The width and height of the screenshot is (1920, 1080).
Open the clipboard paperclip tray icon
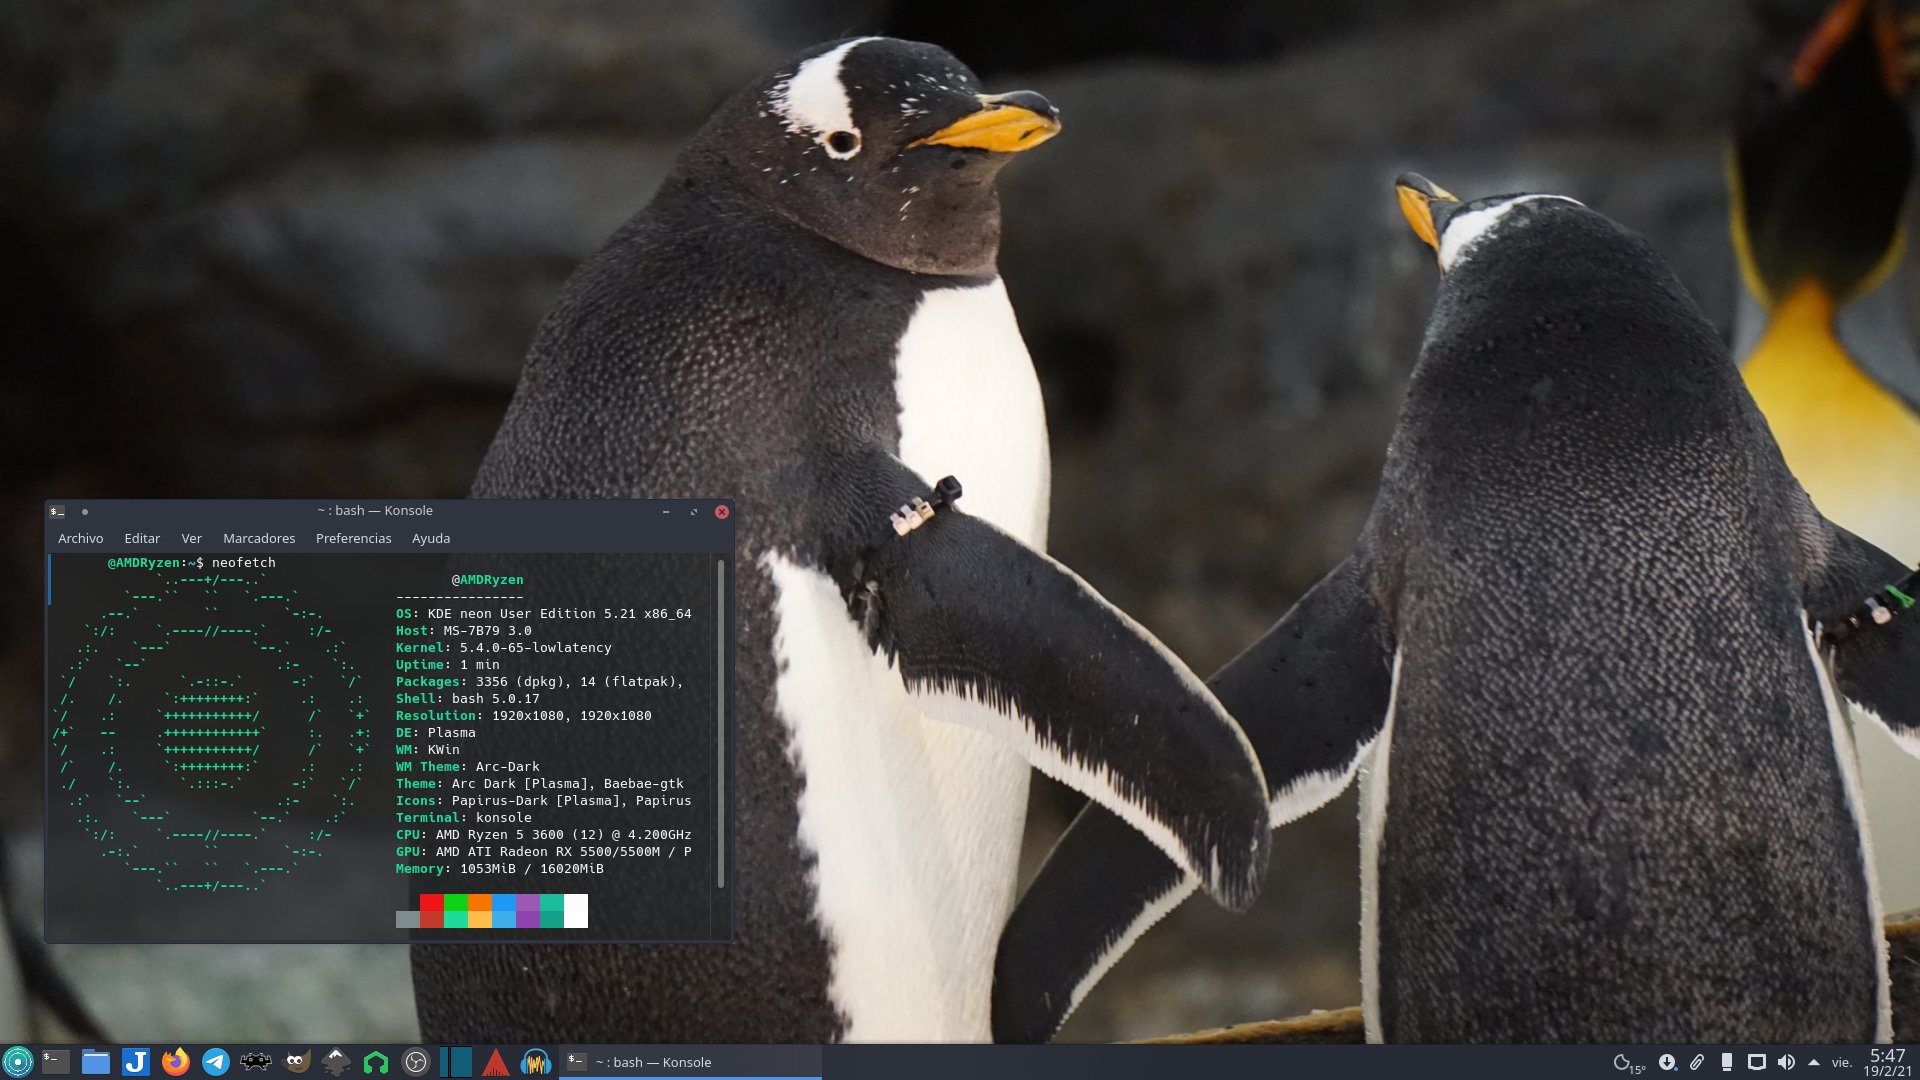pos(1697,1062)
